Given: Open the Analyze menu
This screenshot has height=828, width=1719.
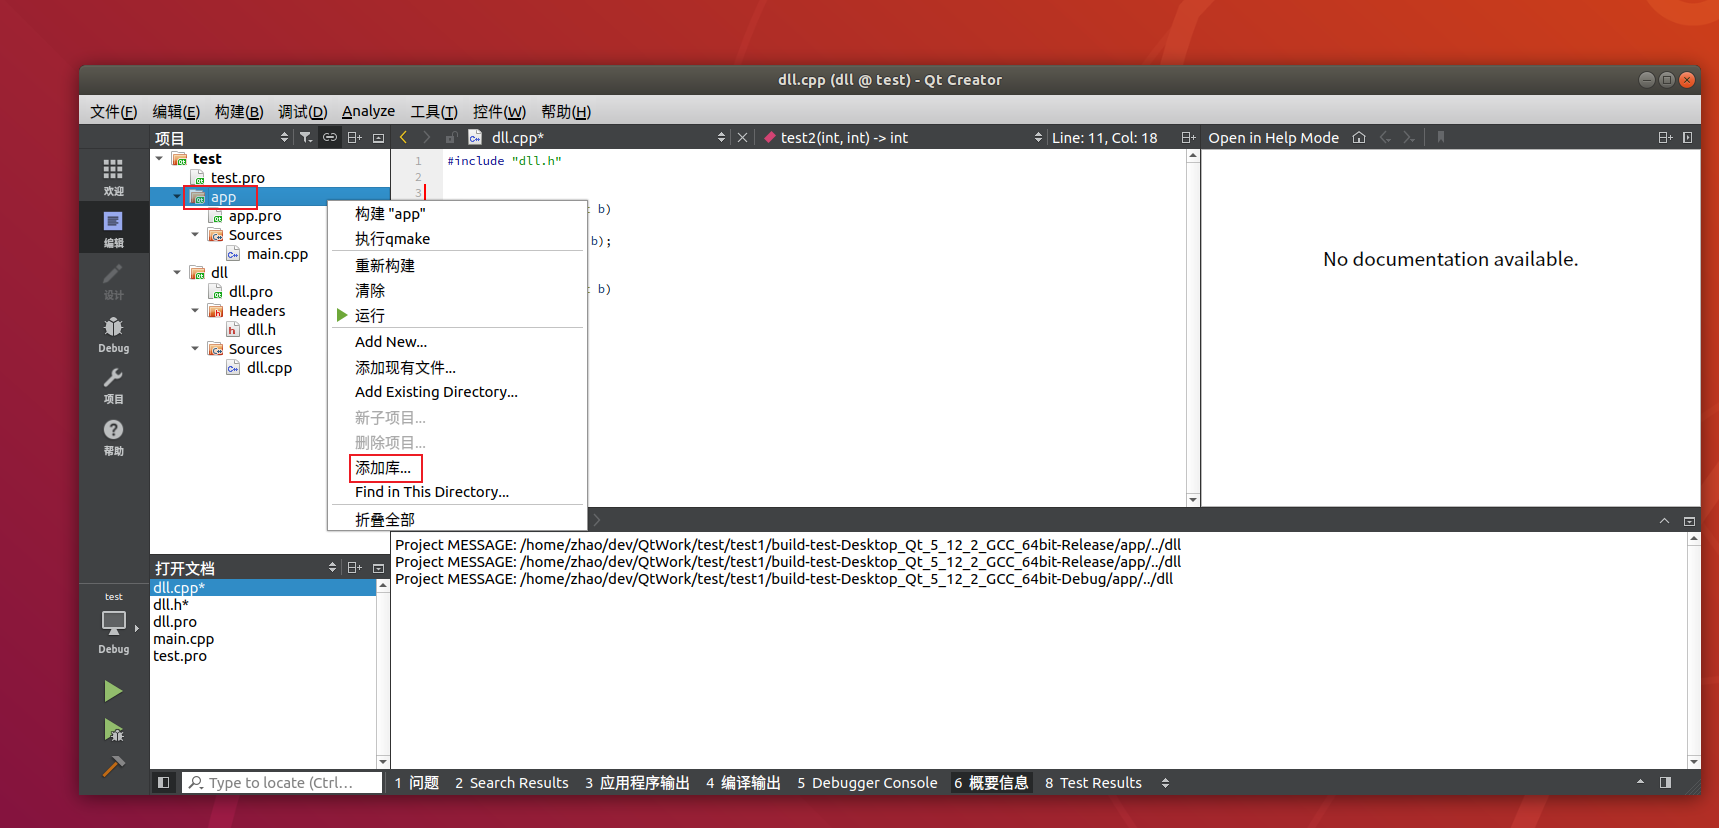Looking at the screenshot, I should (368, 111).
